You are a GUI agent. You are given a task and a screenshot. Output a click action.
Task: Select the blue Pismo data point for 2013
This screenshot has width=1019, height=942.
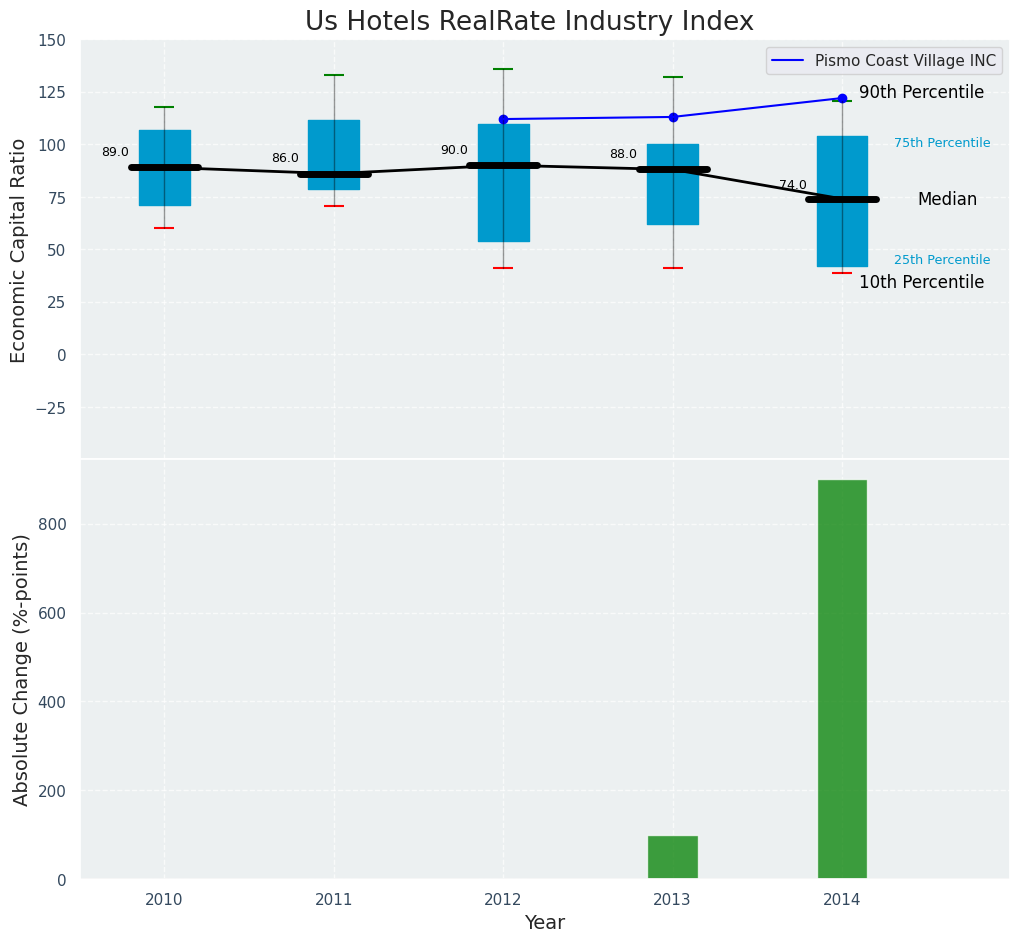tap(673, 117)
